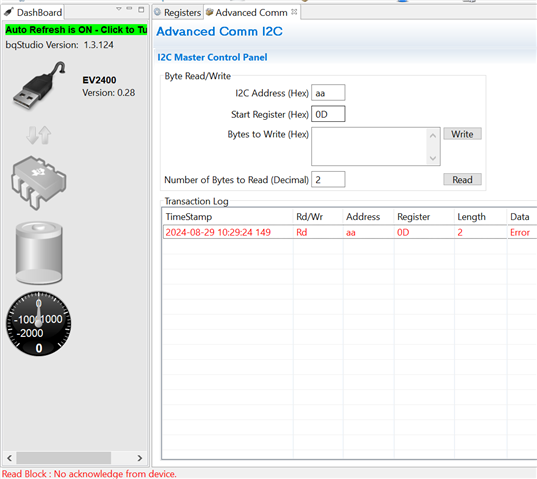Click the EV2400 Version 0.28 label
Viewport: 537px width, 479px height.
click(x=108, y=92)
